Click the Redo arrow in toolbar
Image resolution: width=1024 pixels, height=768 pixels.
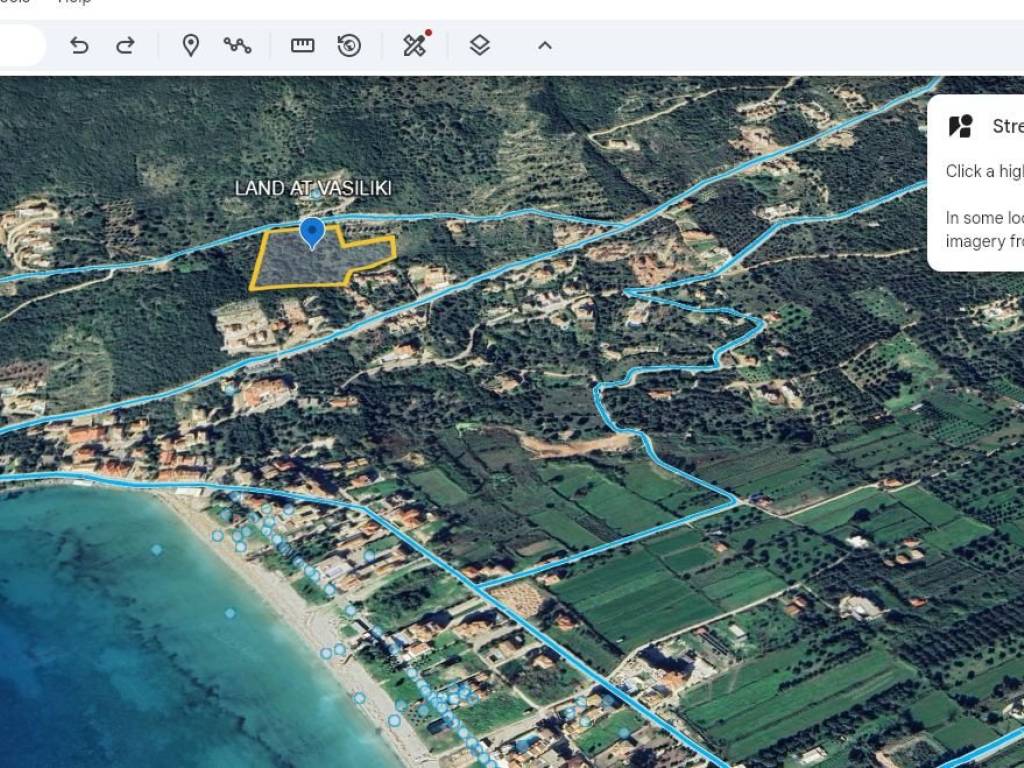tap(125, 45)
